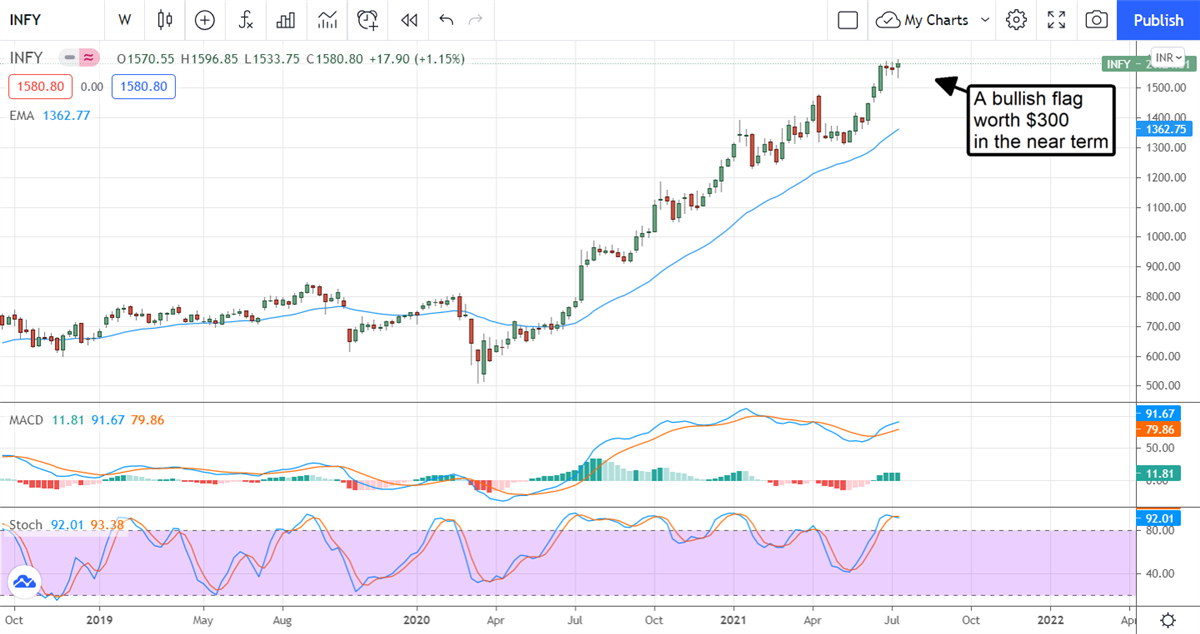Open the Indicators fx menu

click(245, 20)
